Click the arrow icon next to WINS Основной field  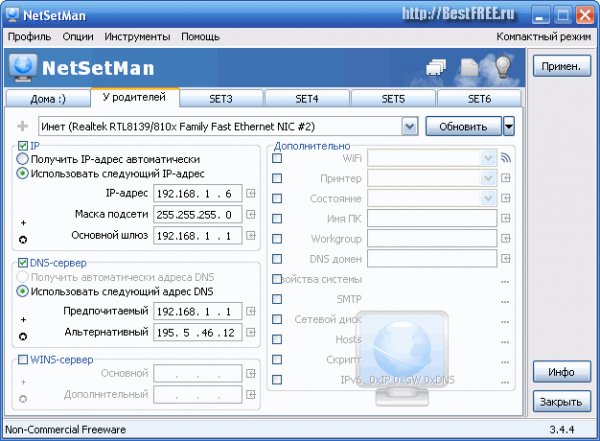point(251,373)
